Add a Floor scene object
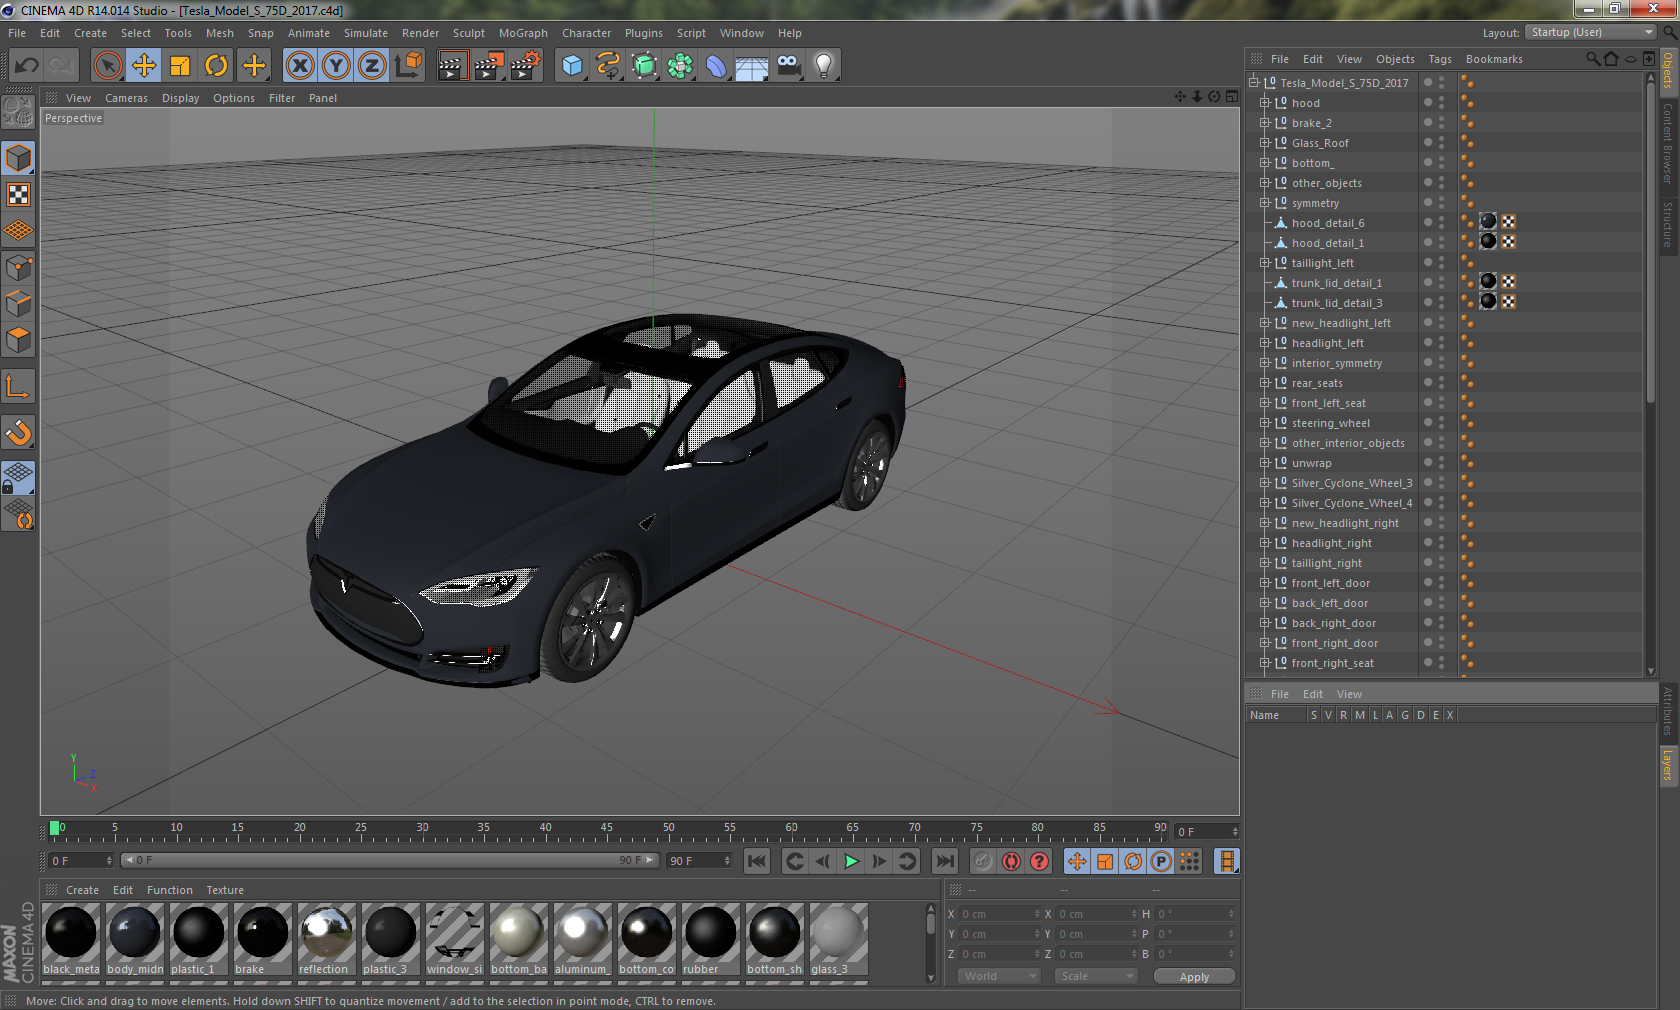This screenshot has width=1680, height=1010. (x=752, y=66)
